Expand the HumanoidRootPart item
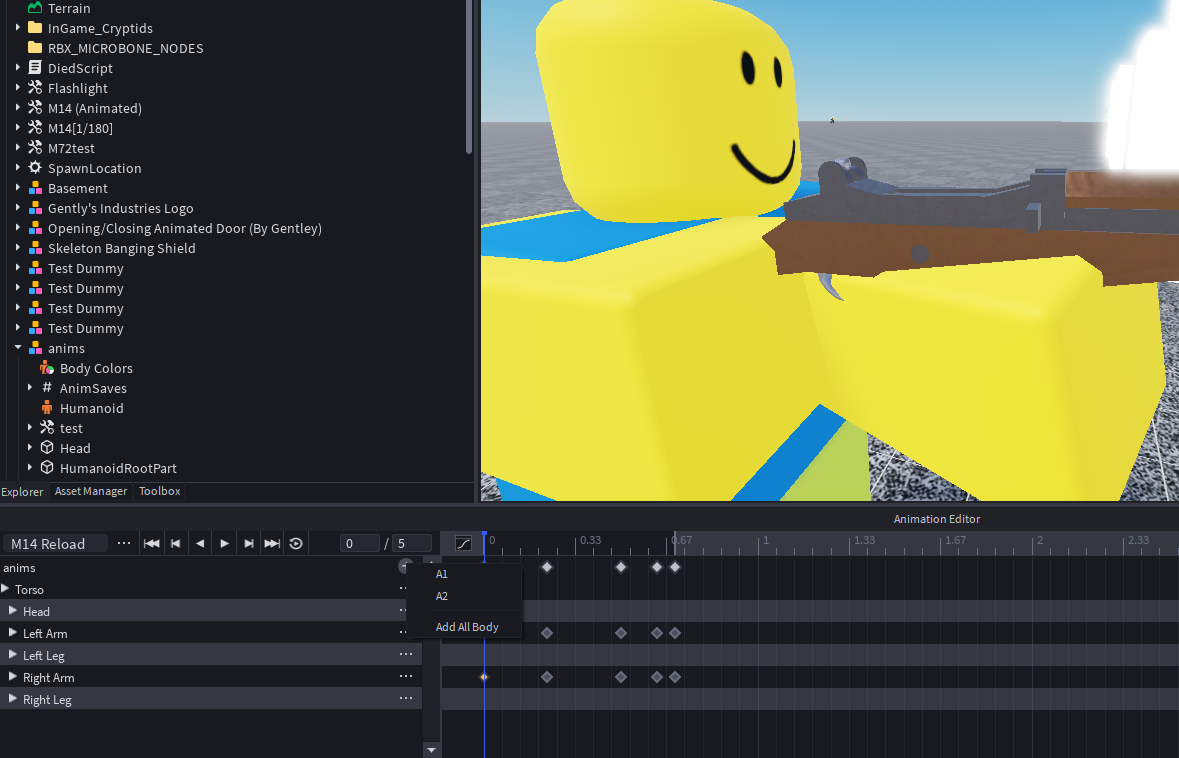1179x758 pixels. 29,468
